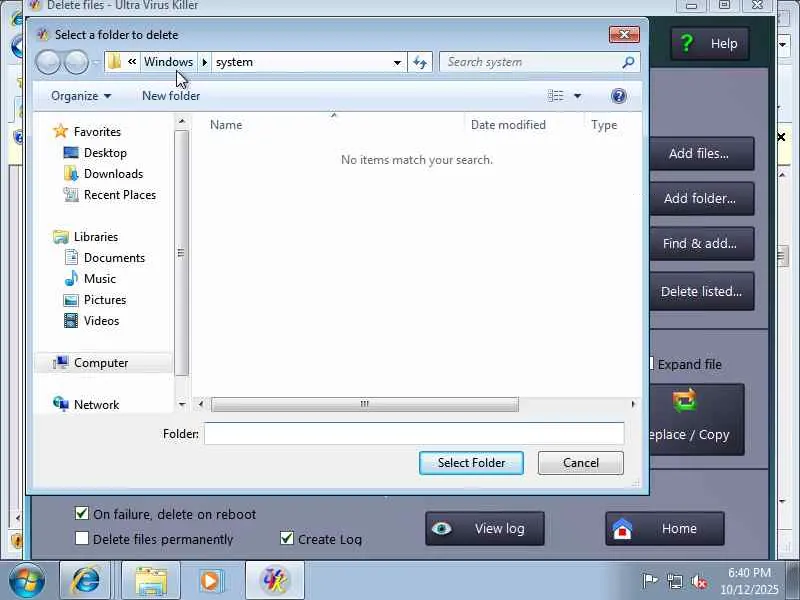Cancel the folder selection dialog

click(x=581, y=463)
